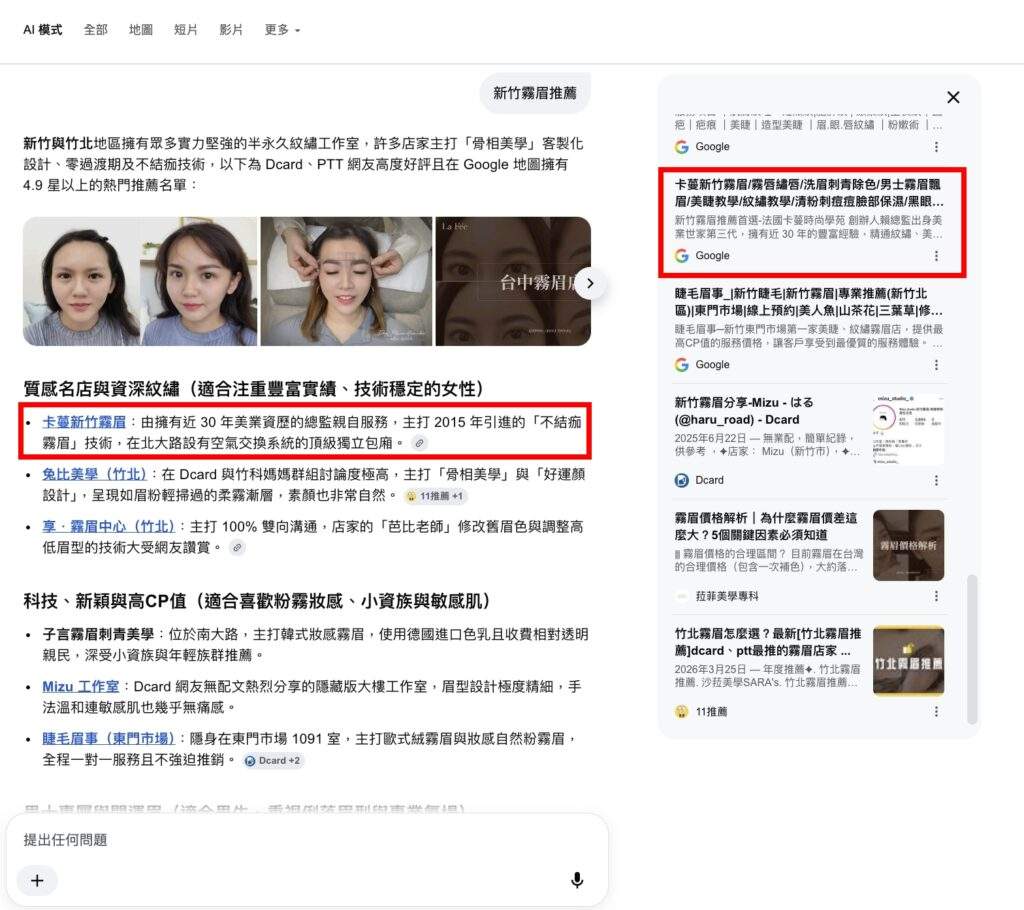Click 菈菲美學專科 source name
The width and height of the screenshot is (1024, 910).
726,596
